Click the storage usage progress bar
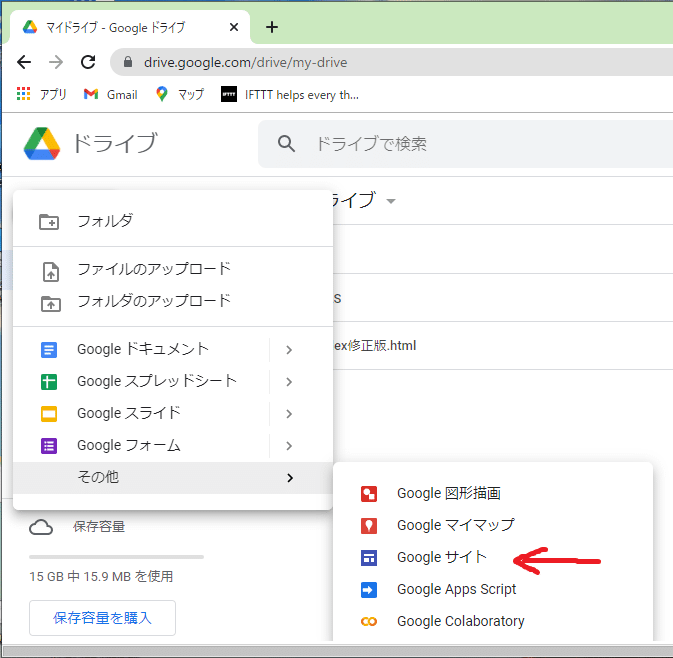Viewport: 673px width, 658px height. tap(116, 557)
